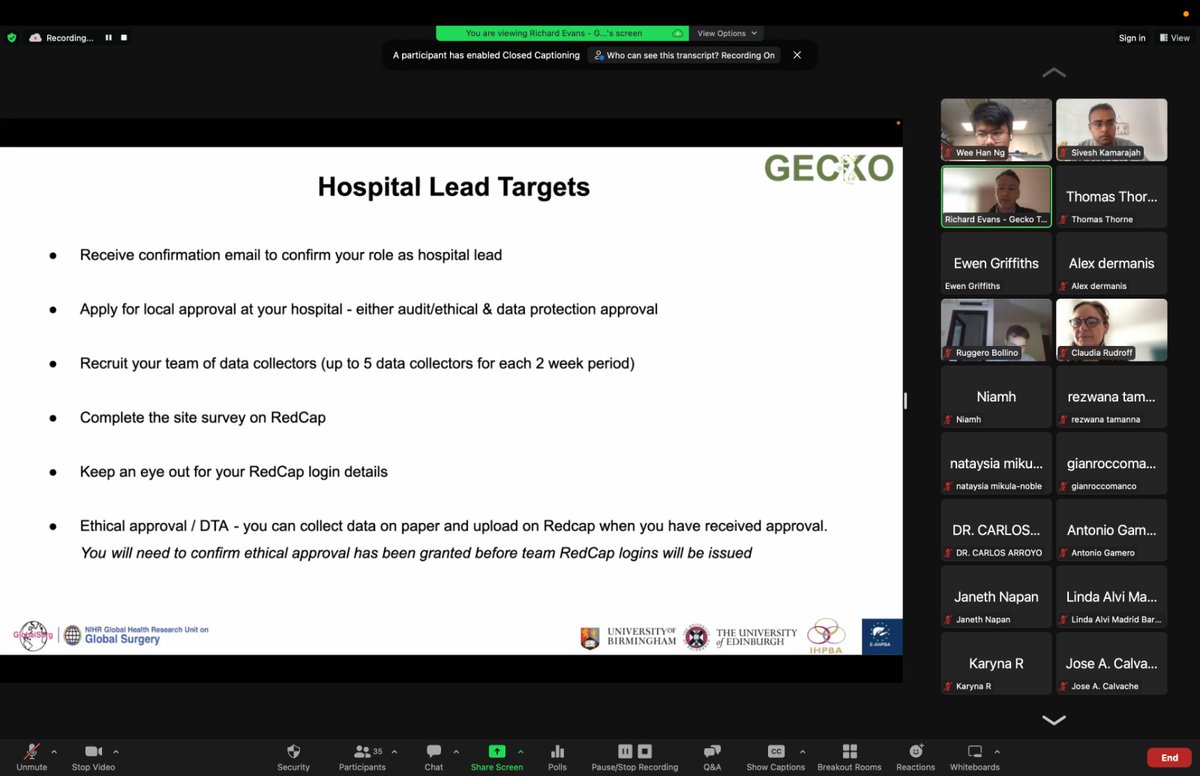Select Wee Han Ng video tile
Screen dimensions: 1200x776
[x=996, y=130]
